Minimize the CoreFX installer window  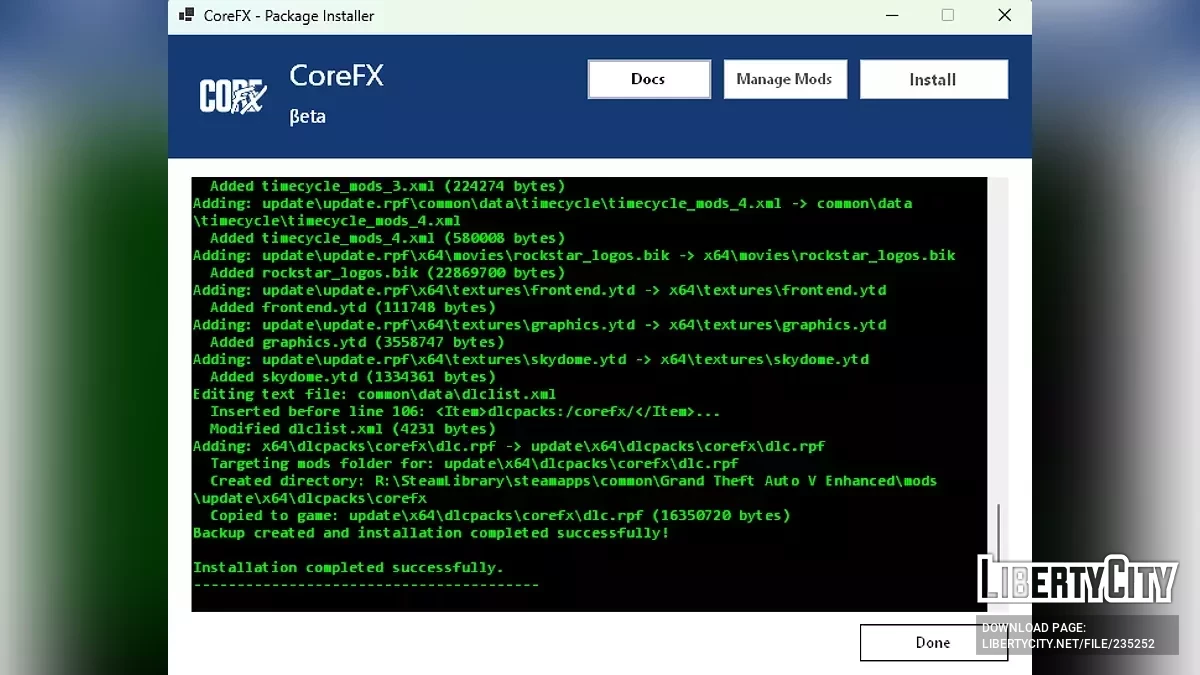tap(891, 15)
